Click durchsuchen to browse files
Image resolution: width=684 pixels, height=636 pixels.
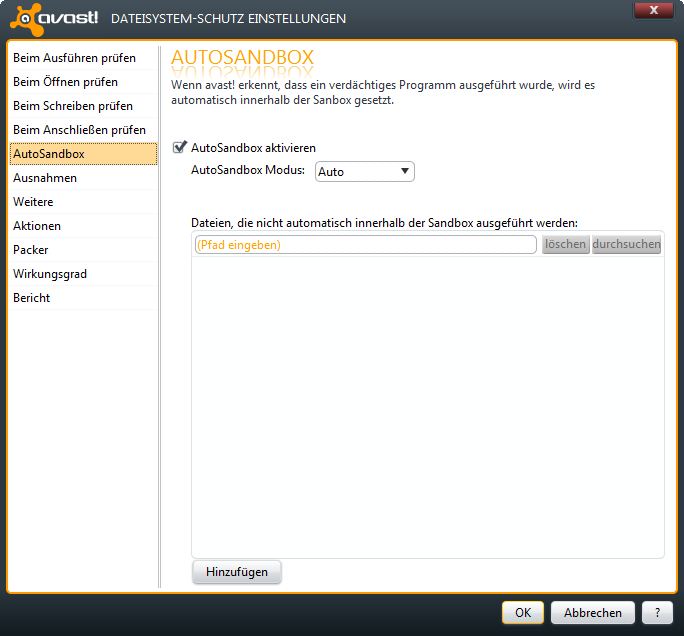(x=626, y=245)
